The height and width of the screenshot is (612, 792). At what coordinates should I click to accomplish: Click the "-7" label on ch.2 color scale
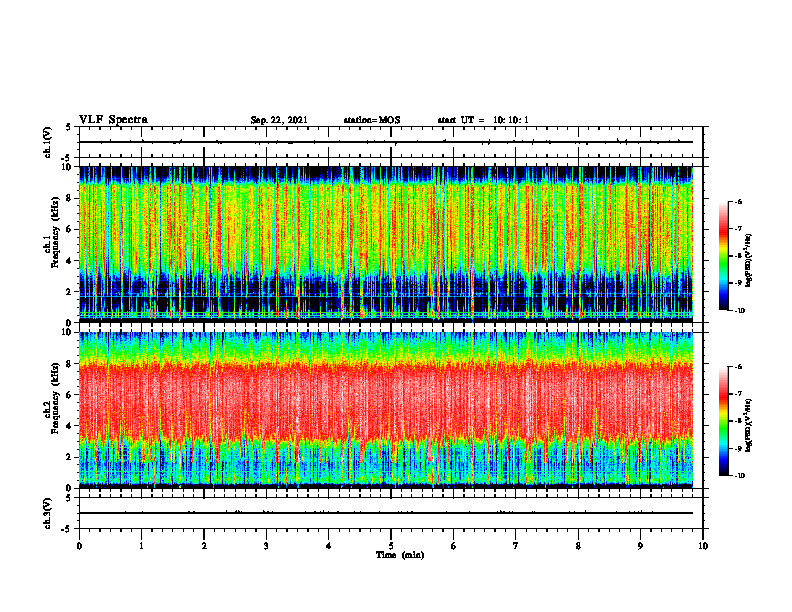click(x=738, y=394)
